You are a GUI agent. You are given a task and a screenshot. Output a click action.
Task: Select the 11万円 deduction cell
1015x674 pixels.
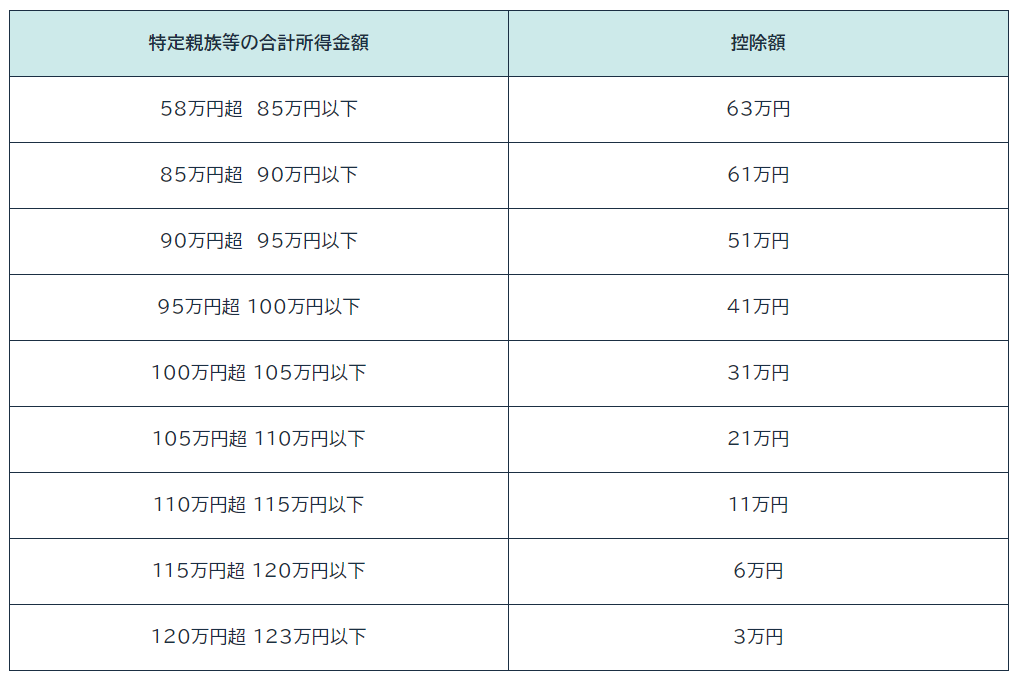pos(758,505)
